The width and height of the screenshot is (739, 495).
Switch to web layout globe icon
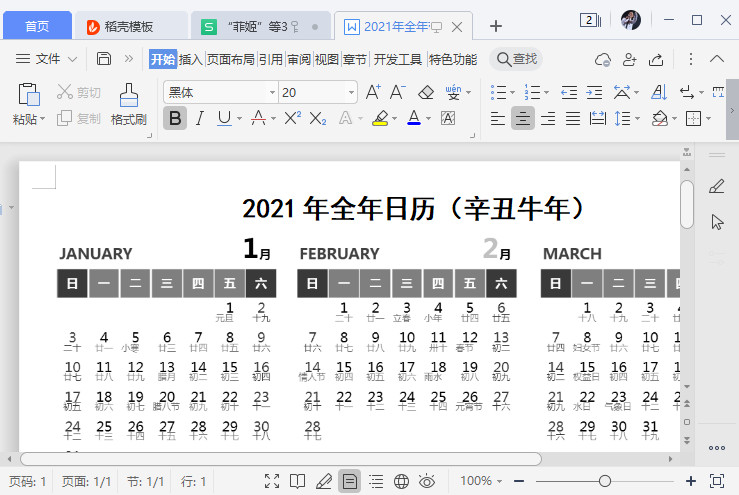pos(401,481)
